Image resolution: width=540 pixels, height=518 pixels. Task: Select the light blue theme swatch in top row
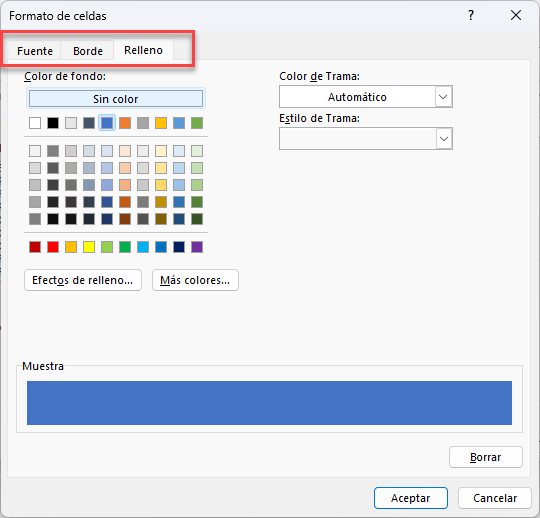point(179,123)
